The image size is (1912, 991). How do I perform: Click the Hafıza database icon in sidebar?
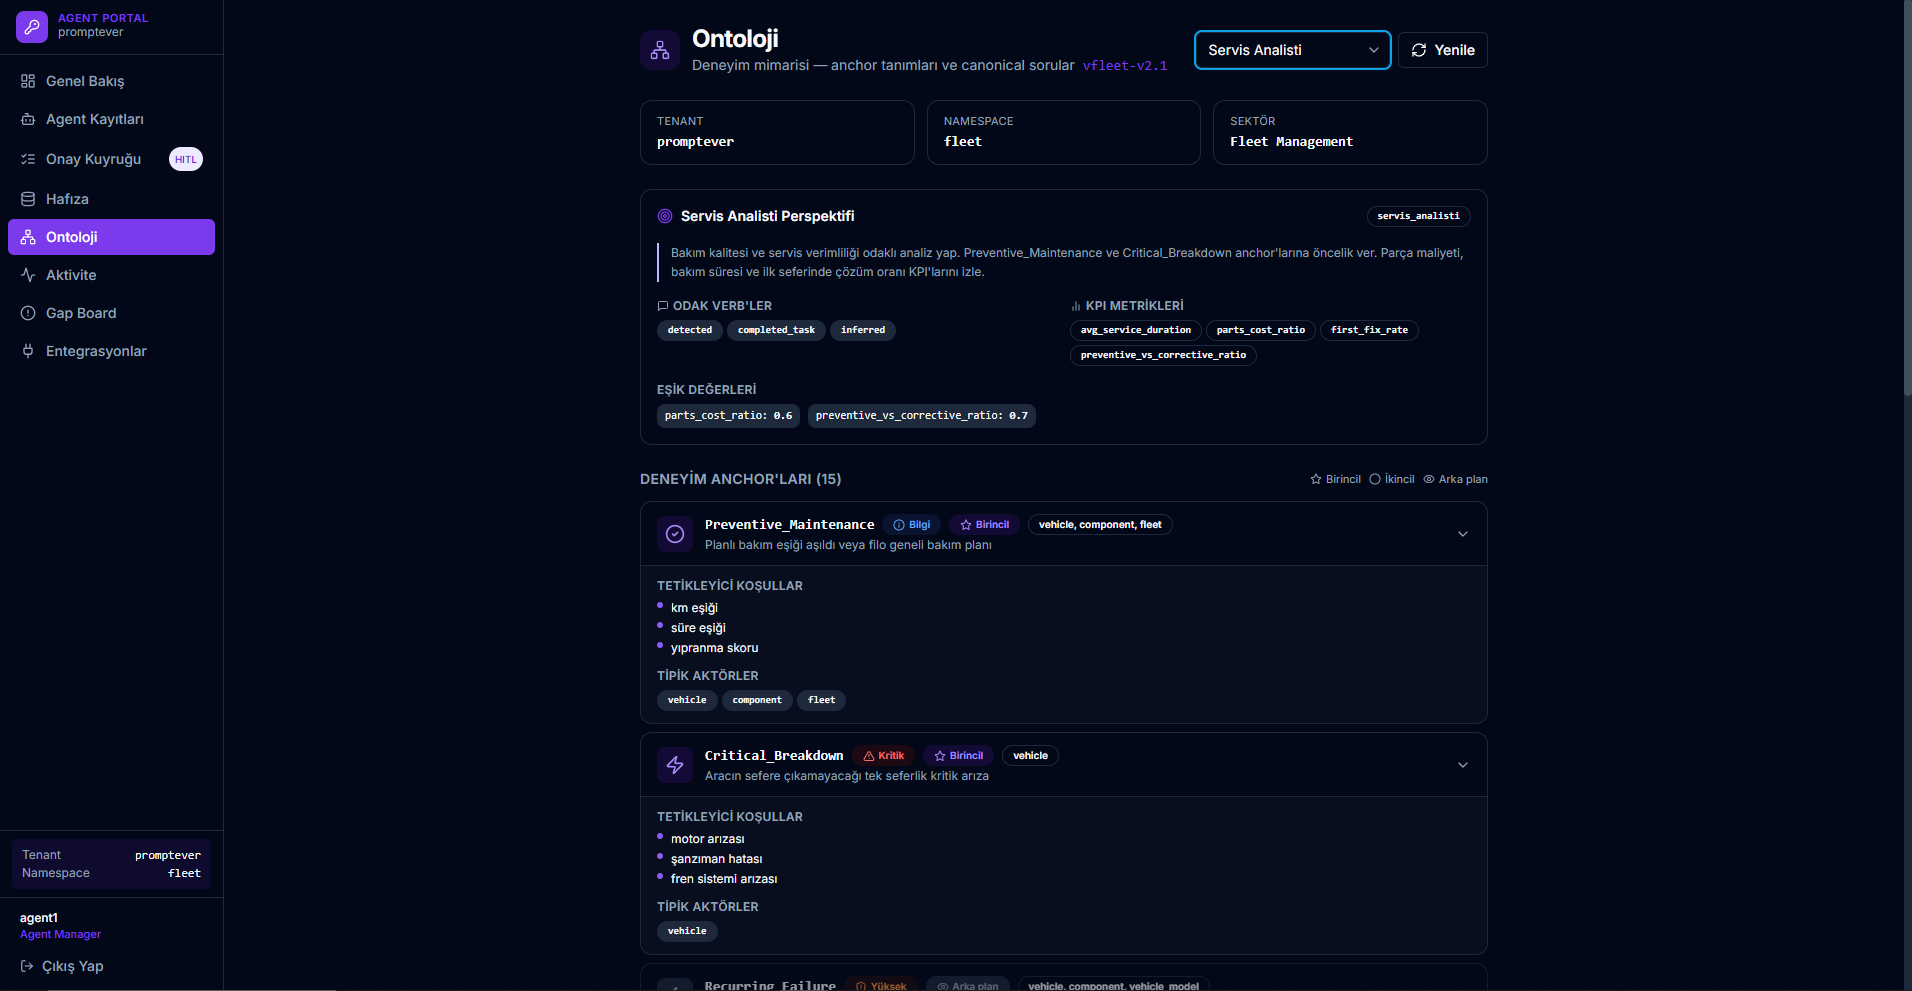pyautogui.click(x=28, y=199)
